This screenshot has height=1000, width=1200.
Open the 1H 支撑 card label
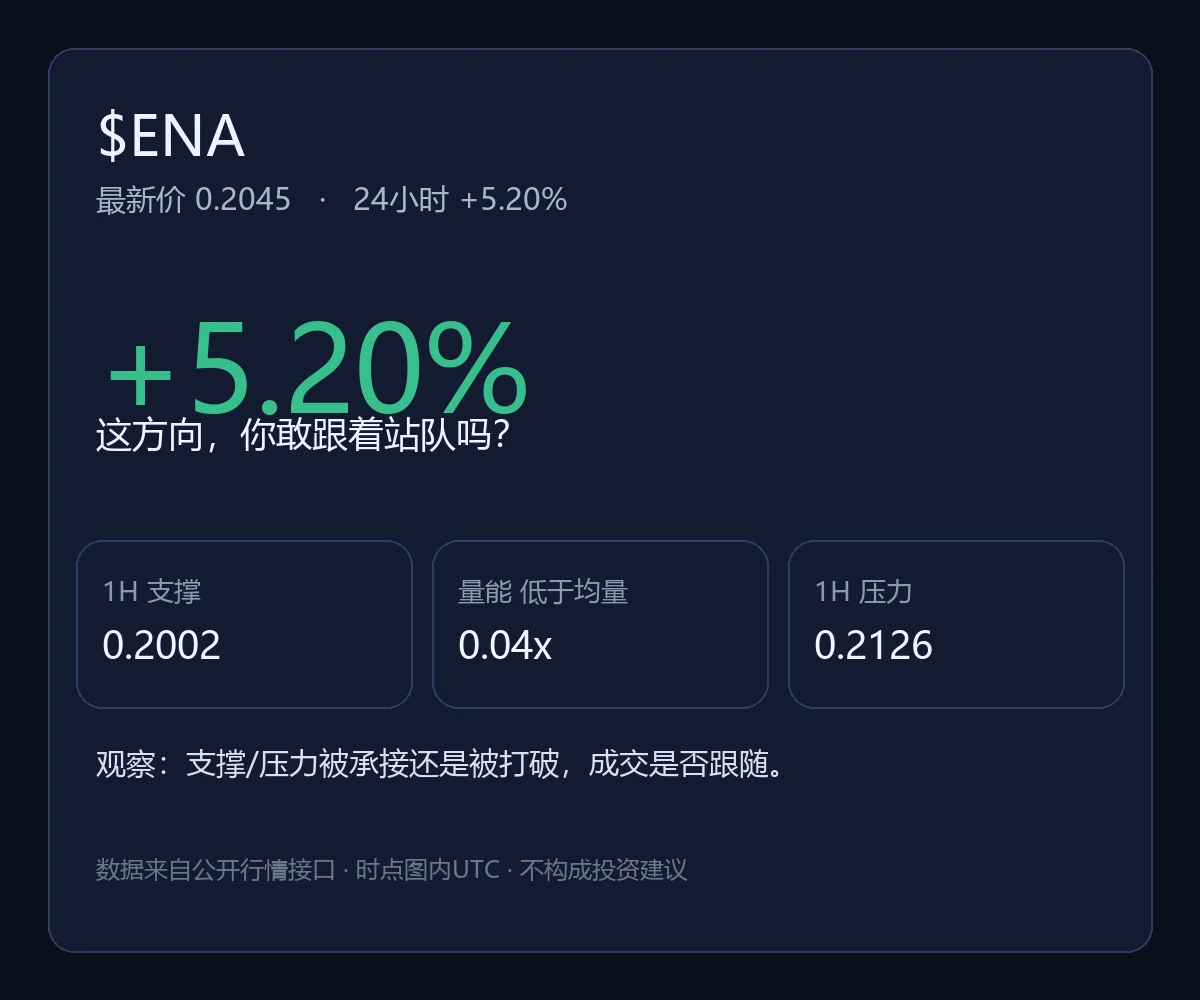(x=152, y=592)
